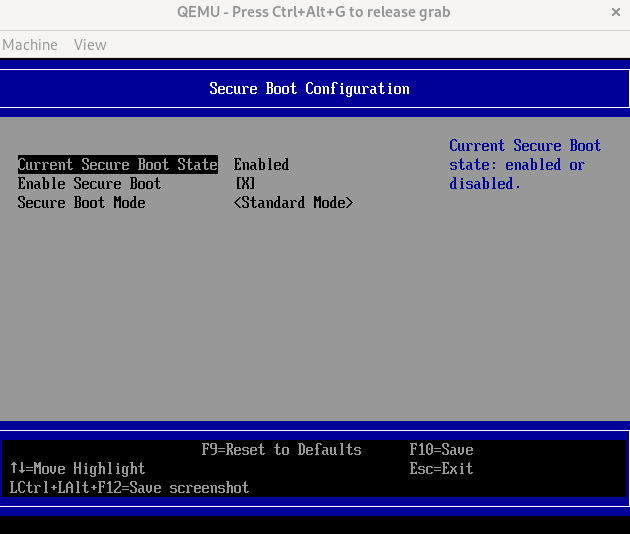Click the F9=Reset to Defaults hint
Viewport: 630px width, 534px height.
(281, 449)
